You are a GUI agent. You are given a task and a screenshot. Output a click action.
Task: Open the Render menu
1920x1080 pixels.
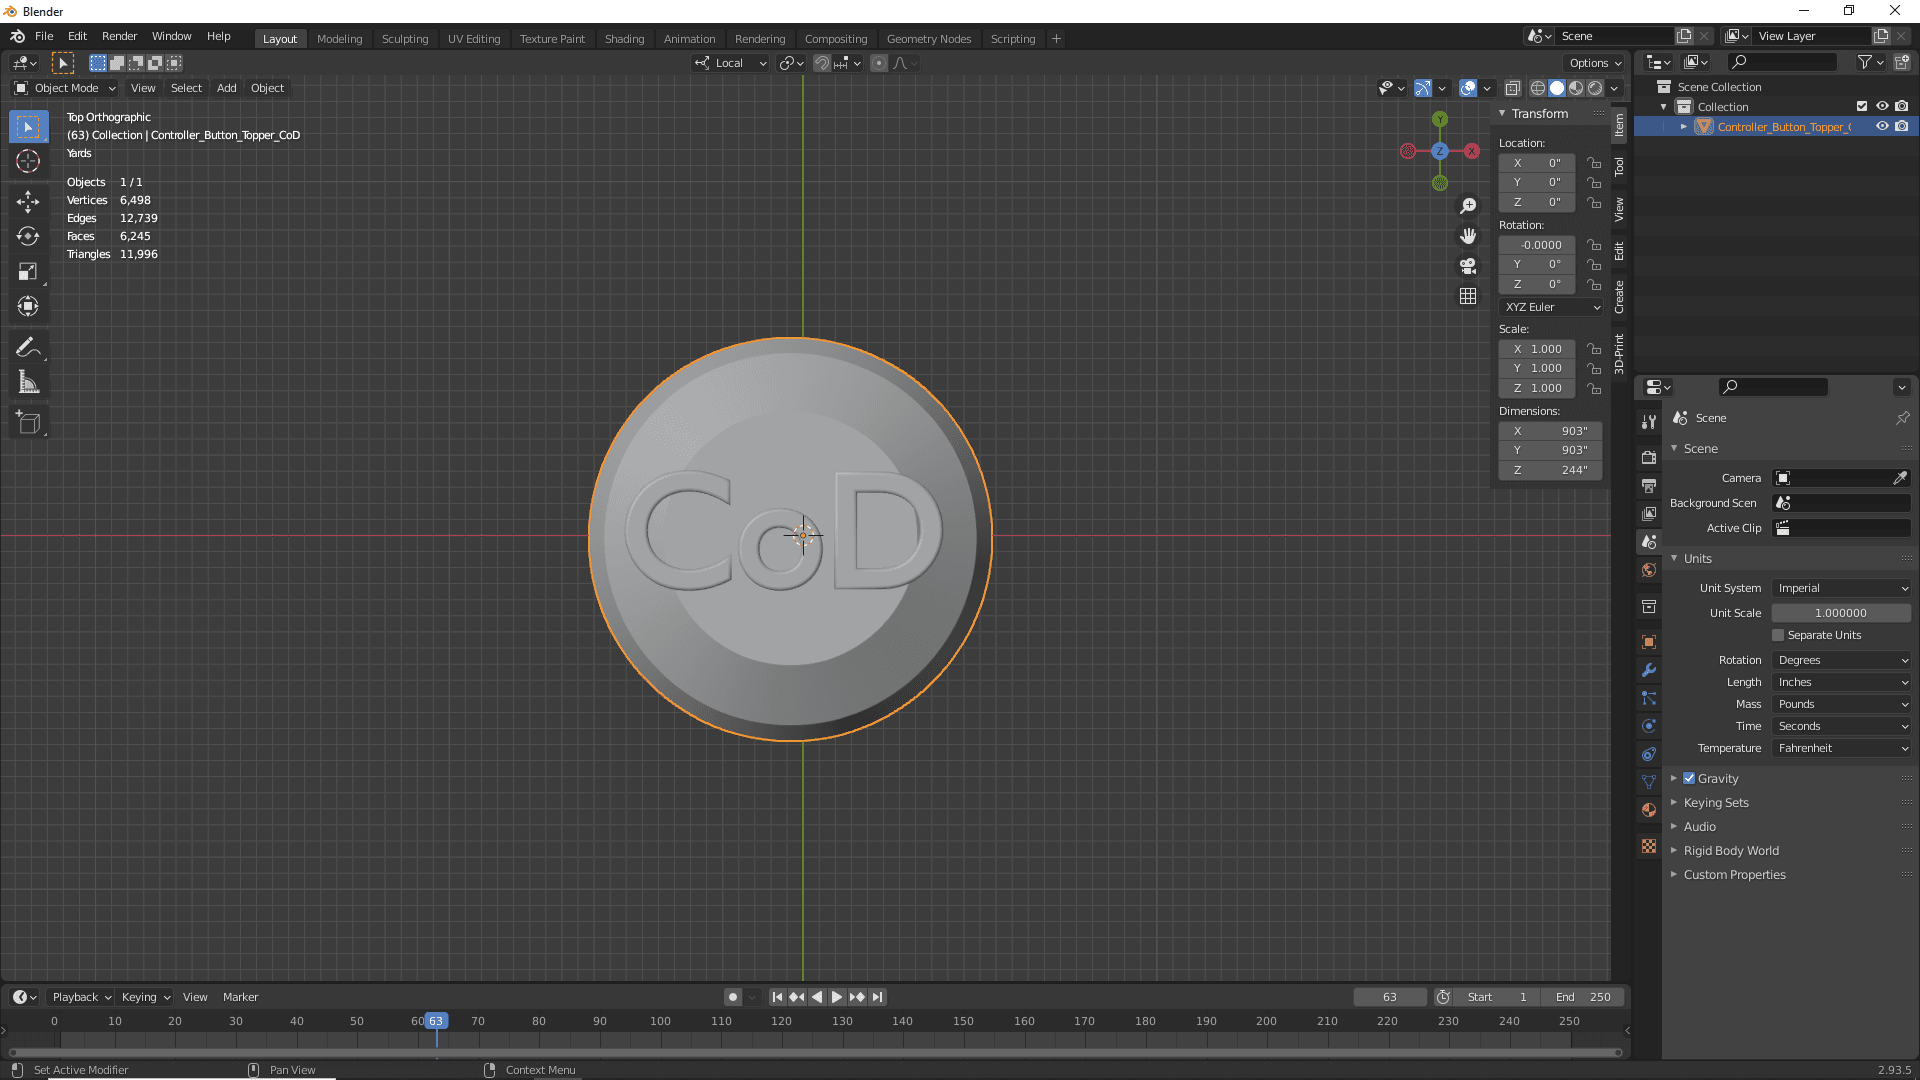[119, 36]
